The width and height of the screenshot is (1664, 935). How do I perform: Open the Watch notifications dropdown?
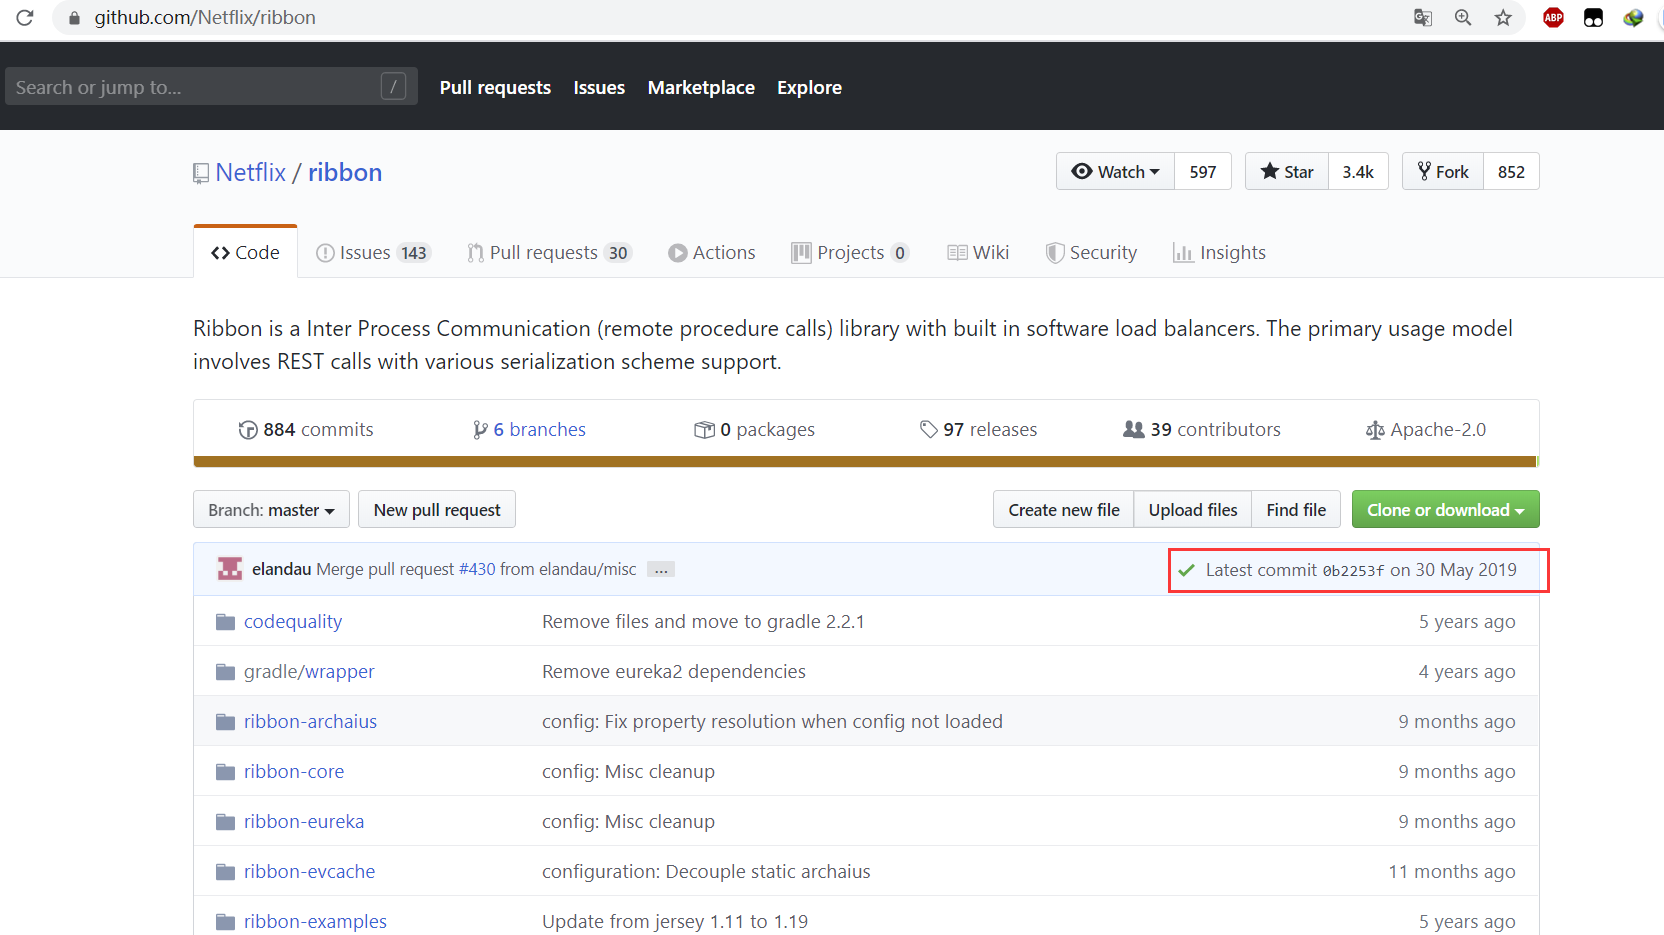[x=1116, y=171]
